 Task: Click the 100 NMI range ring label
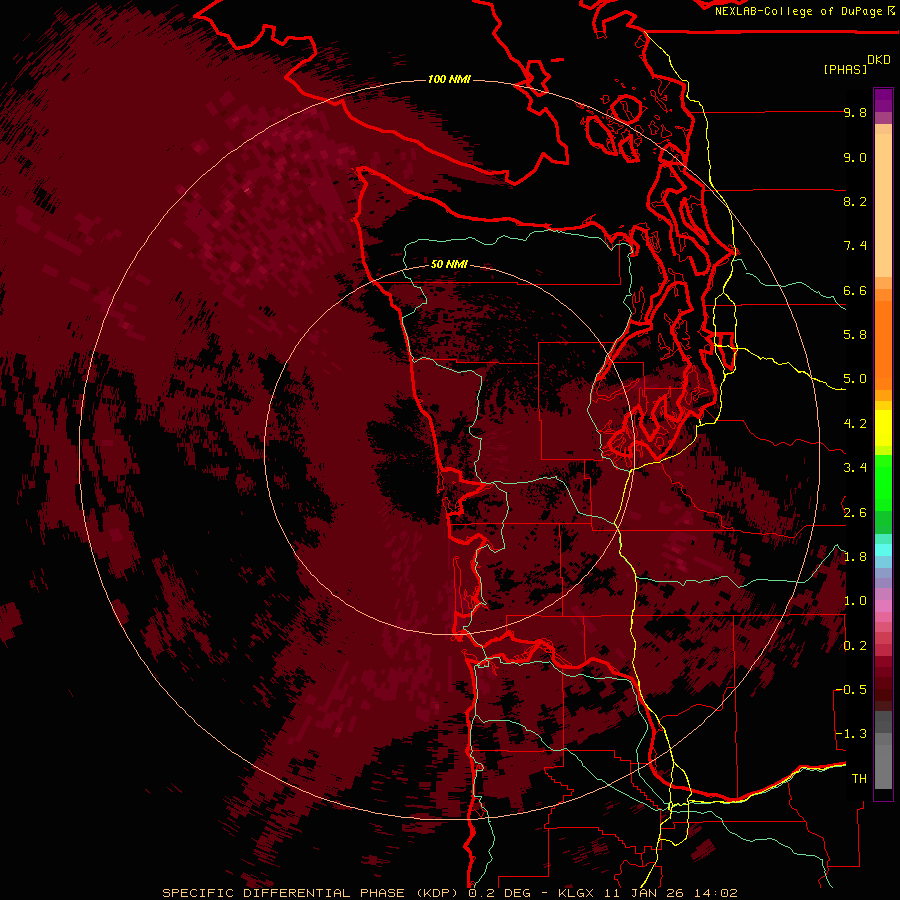[x=449, y=79]
